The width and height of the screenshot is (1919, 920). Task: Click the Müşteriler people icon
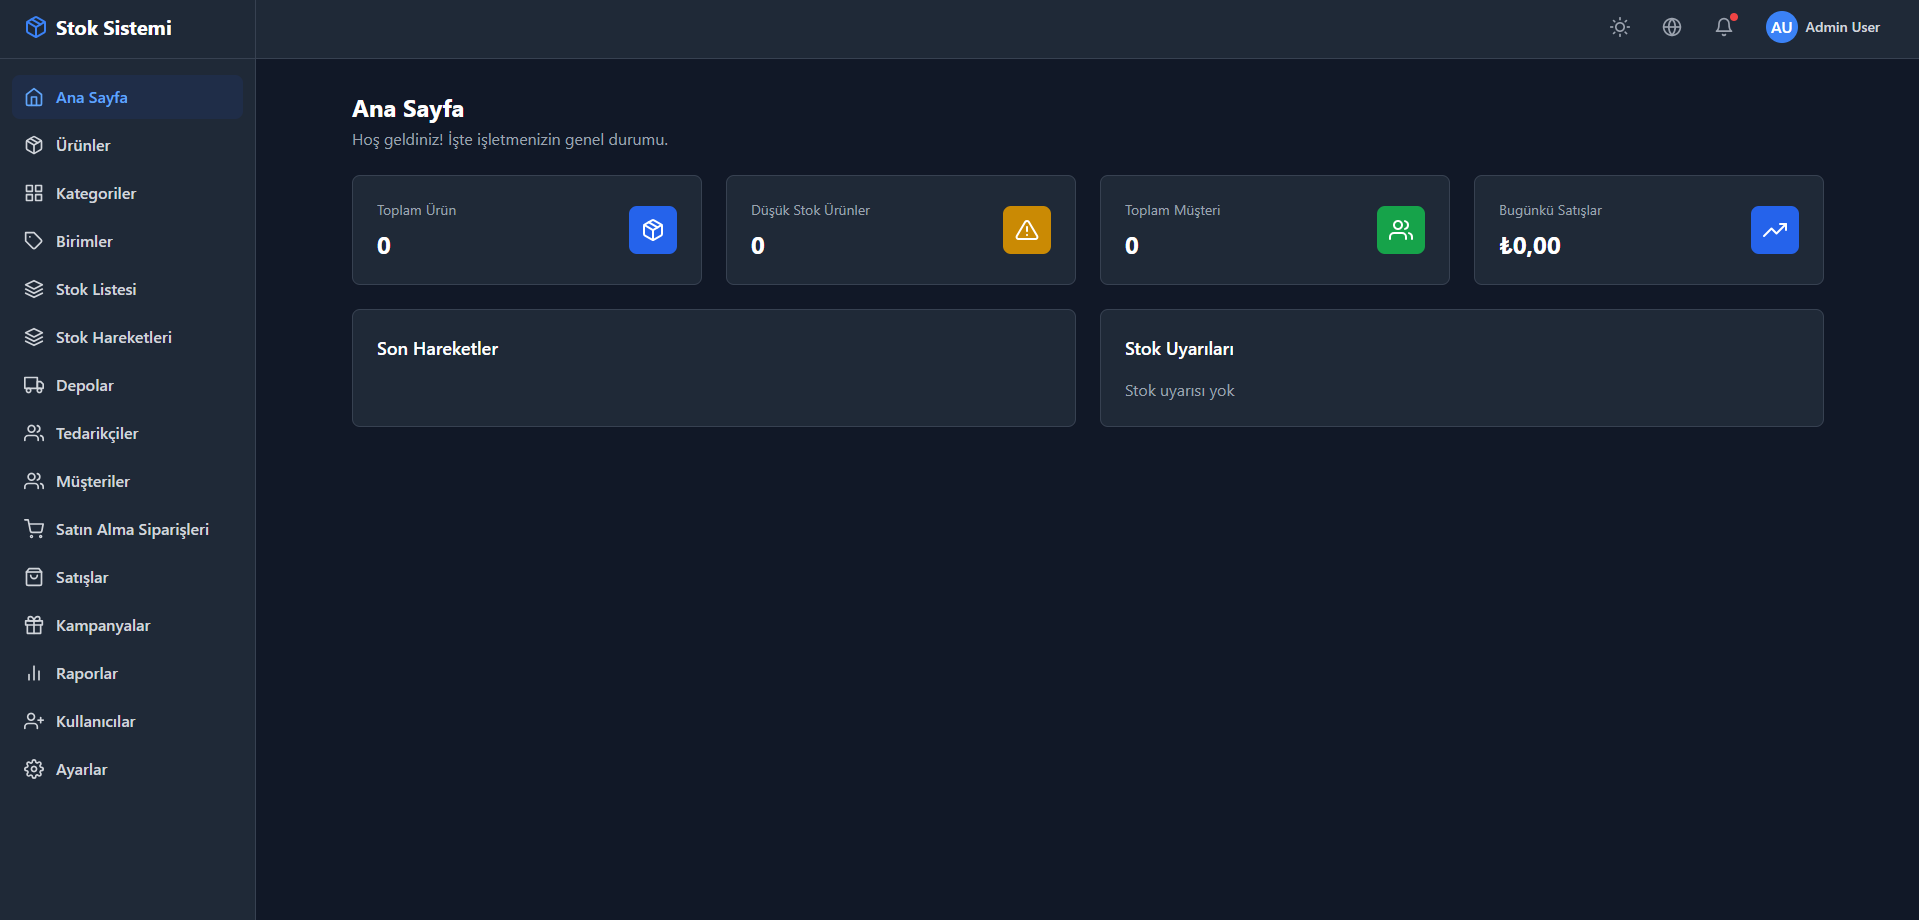click(x=34, y=481)
